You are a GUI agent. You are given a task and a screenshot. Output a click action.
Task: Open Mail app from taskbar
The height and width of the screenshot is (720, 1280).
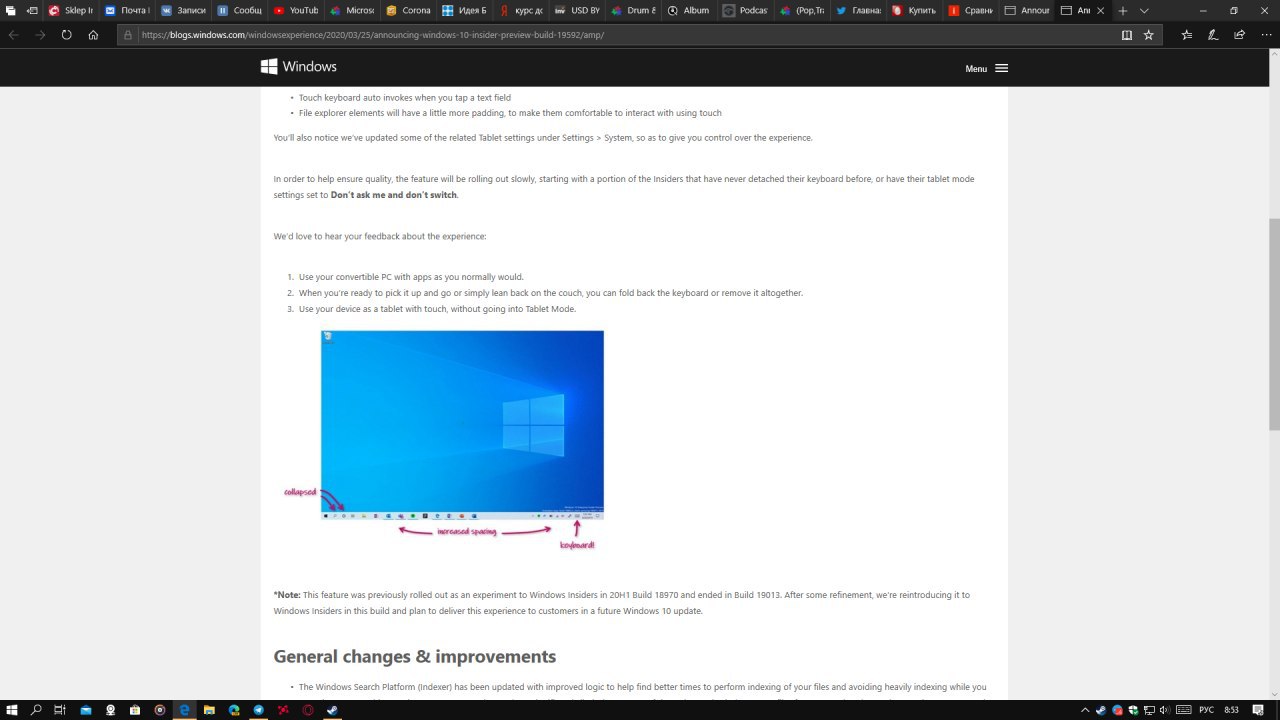point(86,710)
